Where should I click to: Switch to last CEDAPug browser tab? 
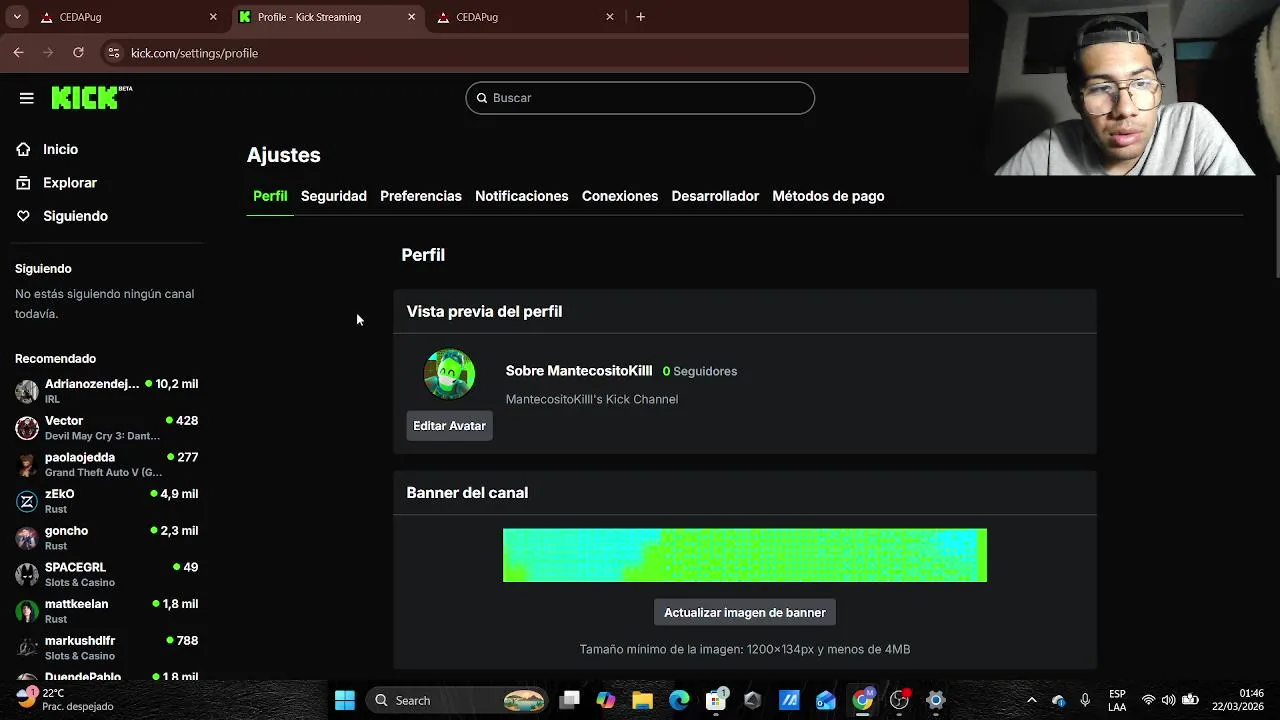pyautogui.click(x=525, y=17)
